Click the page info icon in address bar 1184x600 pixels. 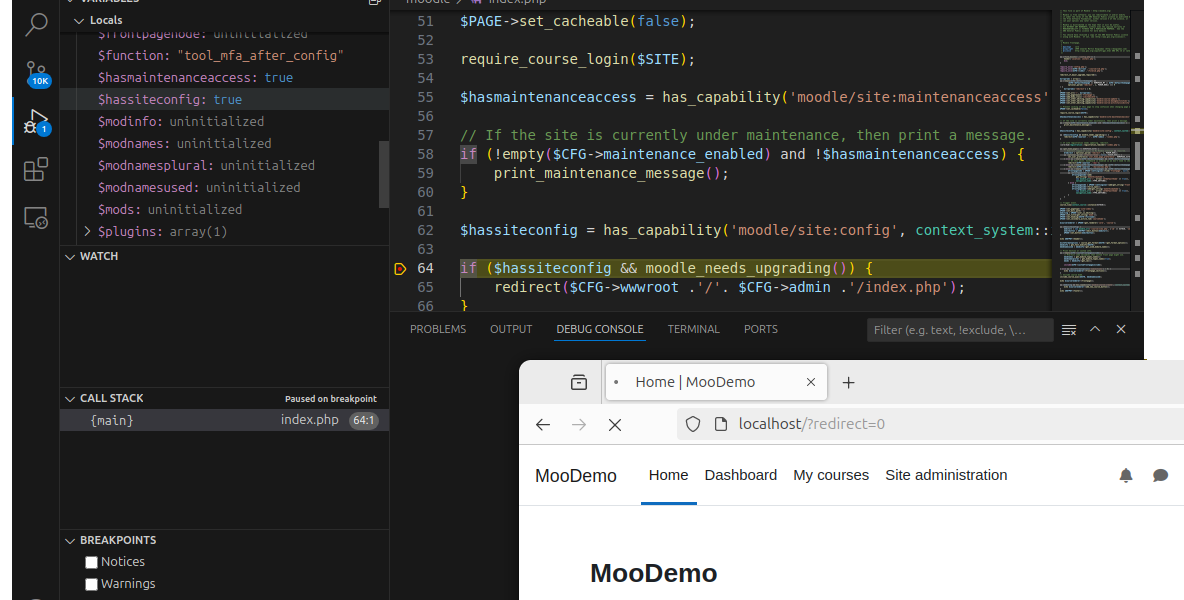pyautogui.click(x=720, y=424)
